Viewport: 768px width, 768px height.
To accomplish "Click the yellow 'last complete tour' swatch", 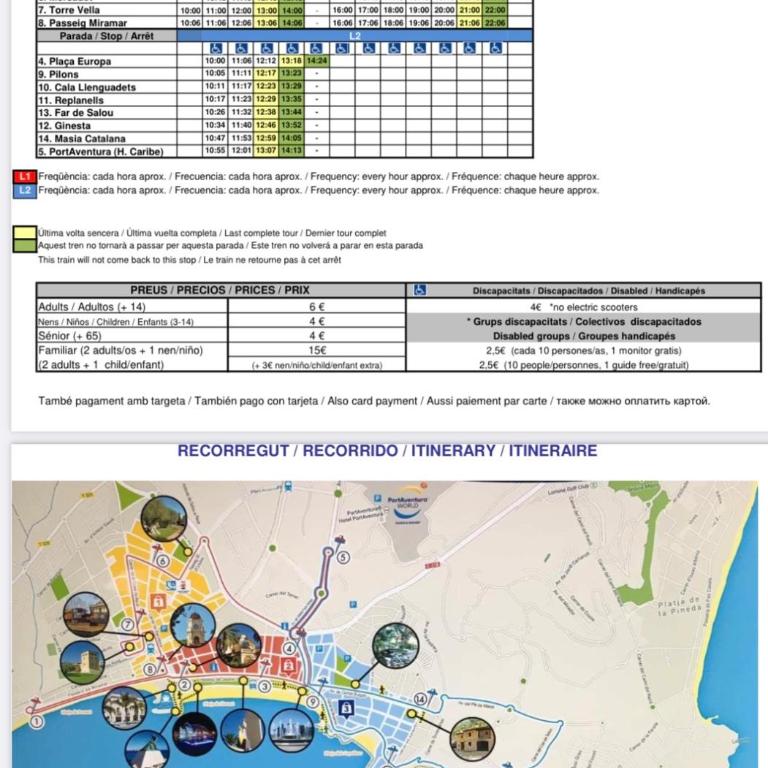I will (x=25, y=232).
